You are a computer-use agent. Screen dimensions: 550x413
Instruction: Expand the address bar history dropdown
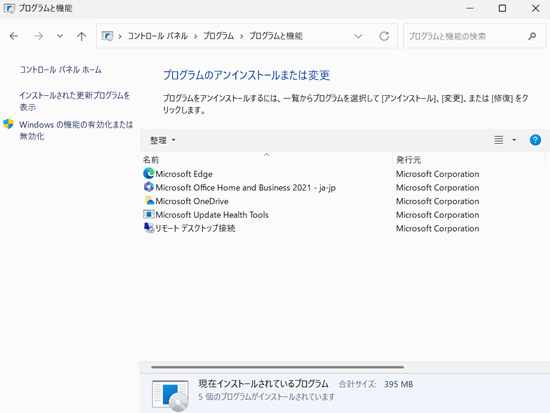[358, 36]
